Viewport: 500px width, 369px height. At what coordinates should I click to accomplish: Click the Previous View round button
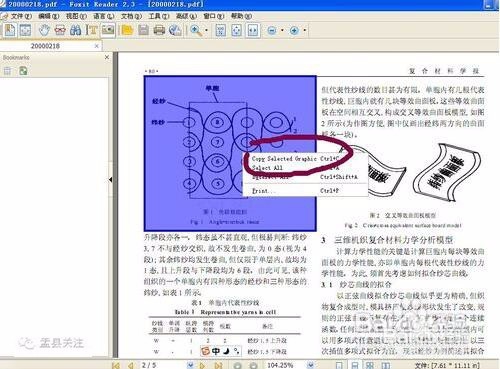[x=237, y=365]
